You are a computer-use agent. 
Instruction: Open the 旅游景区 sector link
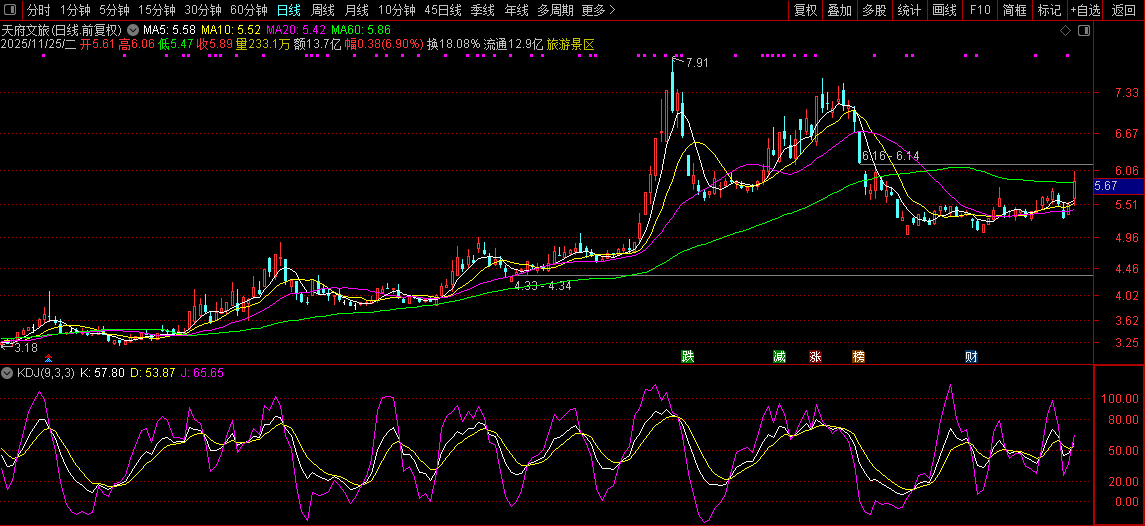tap(570, 45)
